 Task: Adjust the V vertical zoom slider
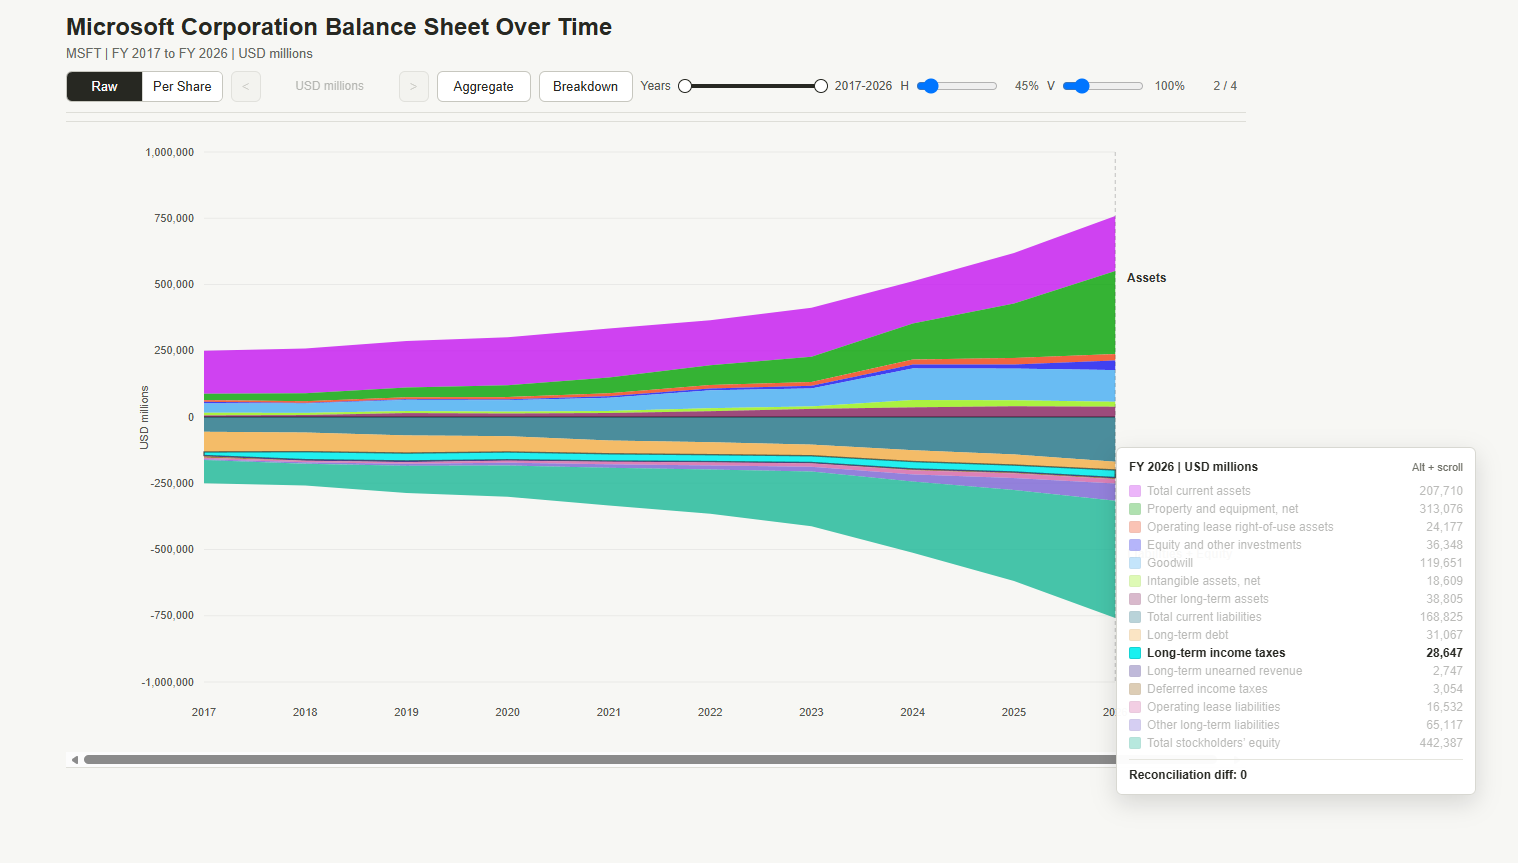point(1103,86)
